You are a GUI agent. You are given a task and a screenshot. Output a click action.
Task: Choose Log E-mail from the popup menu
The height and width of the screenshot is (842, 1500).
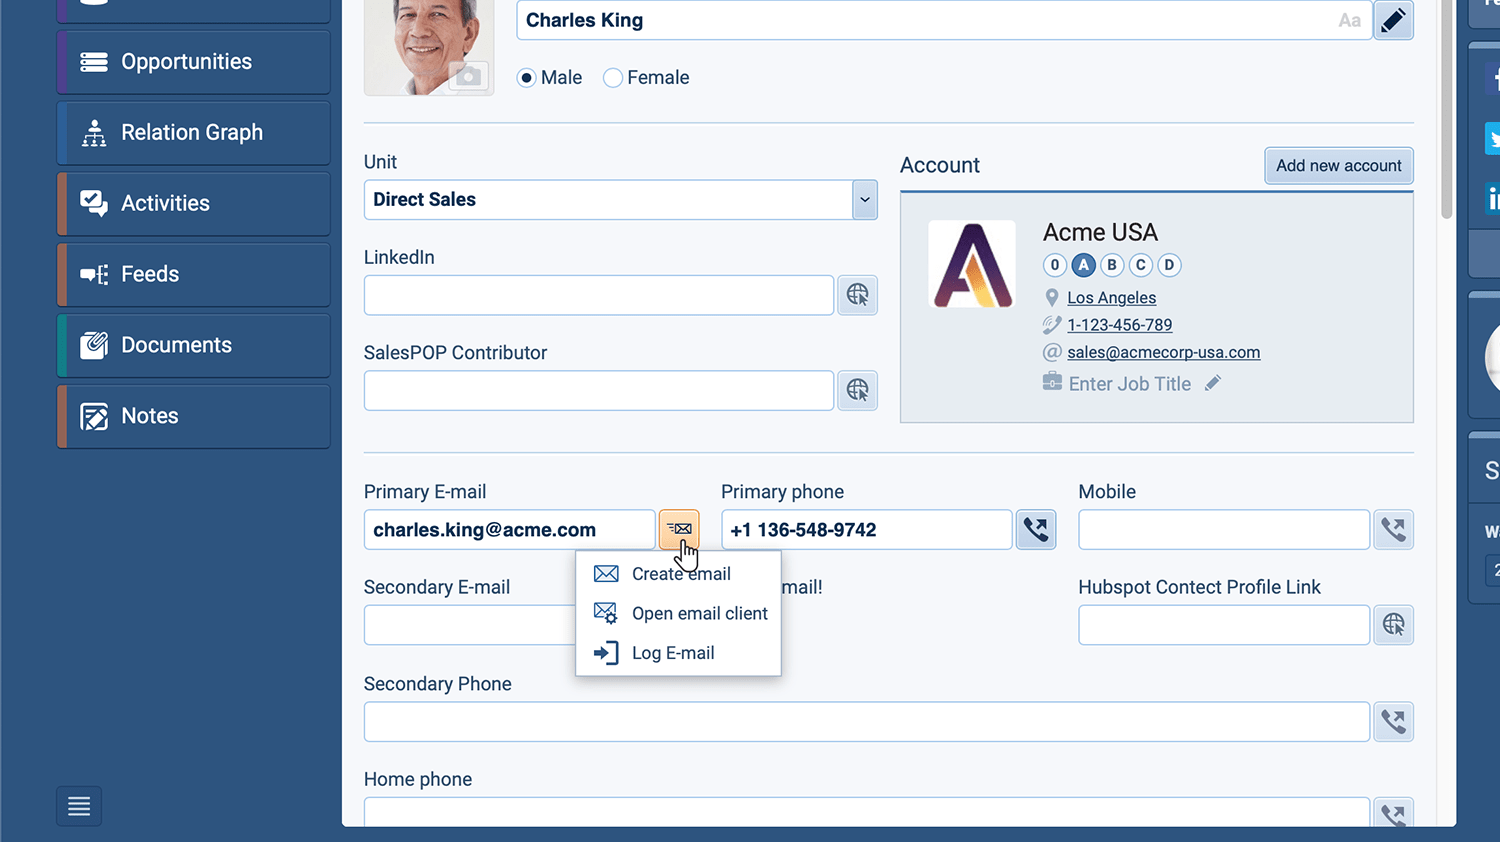pyautogui.click(x=672, y=653)
